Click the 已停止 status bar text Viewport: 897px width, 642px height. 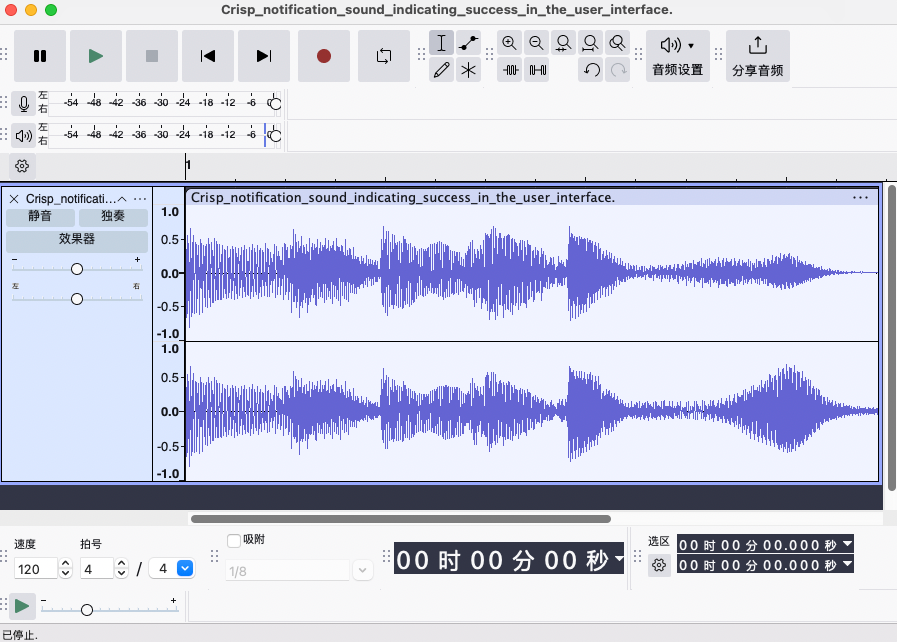[x=20, y=635]
